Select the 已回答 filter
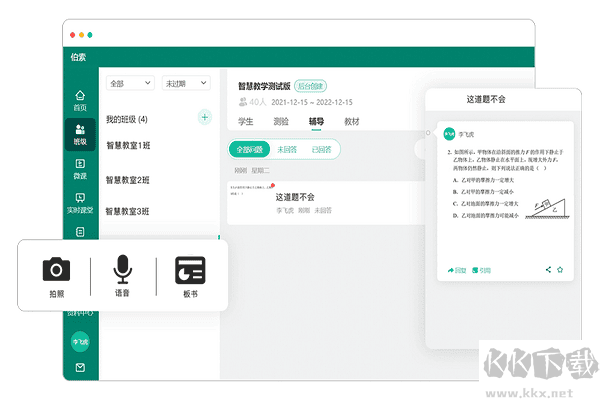600x400 pixels. (x=321, y=149)
